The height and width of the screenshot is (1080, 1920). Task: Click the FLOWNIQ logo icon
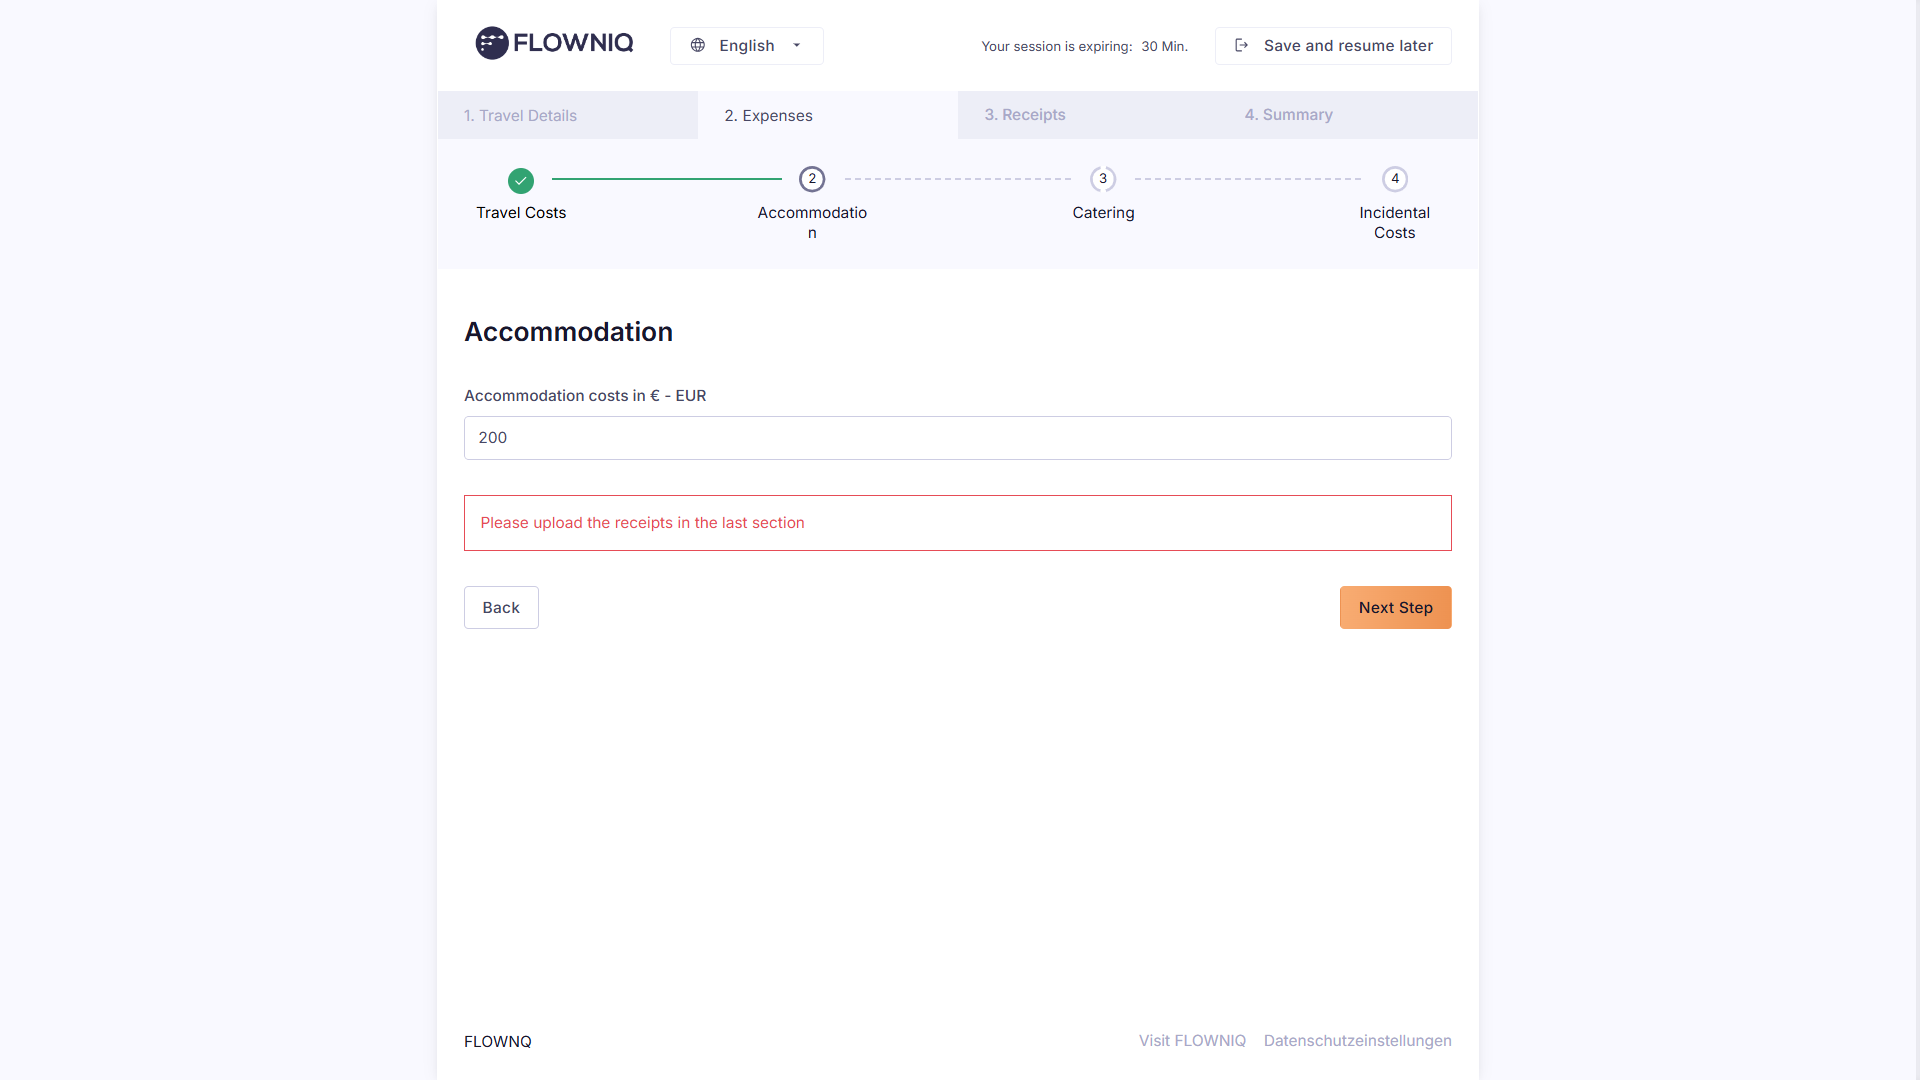pyautogui.click(x=492, y=43)
